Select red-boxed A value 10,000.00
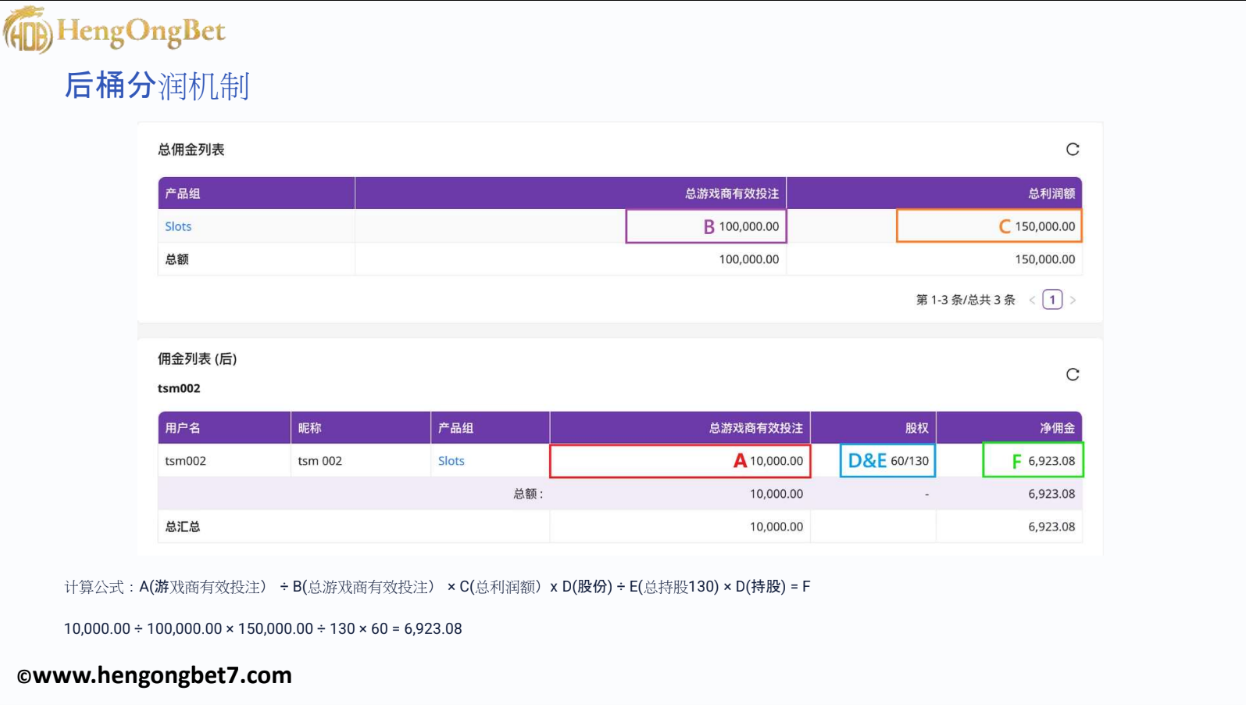1246x705 pixels. click(x=680, y=461)
